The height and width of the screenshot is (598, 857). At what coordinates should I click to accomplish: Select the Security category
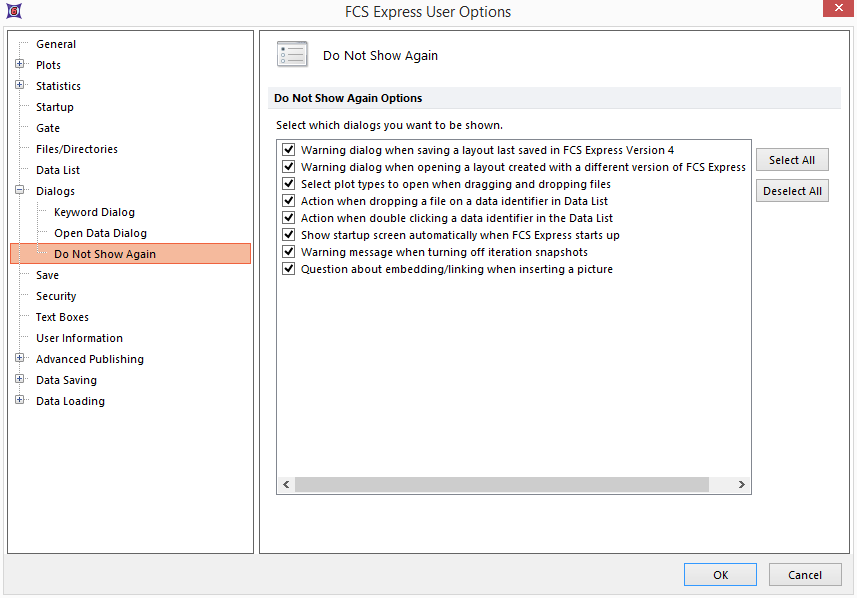(x=56, y=296)
